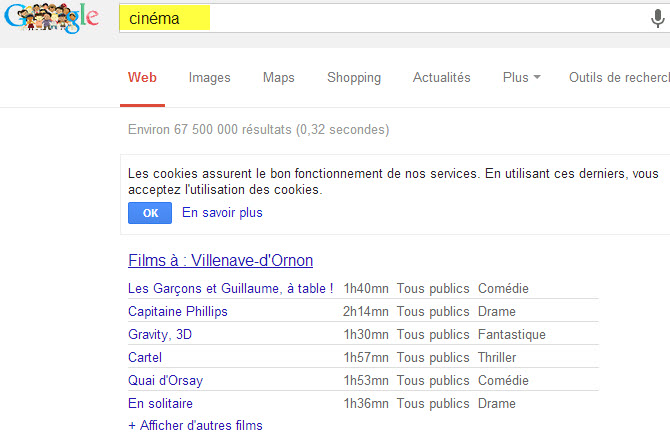
Task: Open the Capitaine Phillips film link
Action: (178, 312)
